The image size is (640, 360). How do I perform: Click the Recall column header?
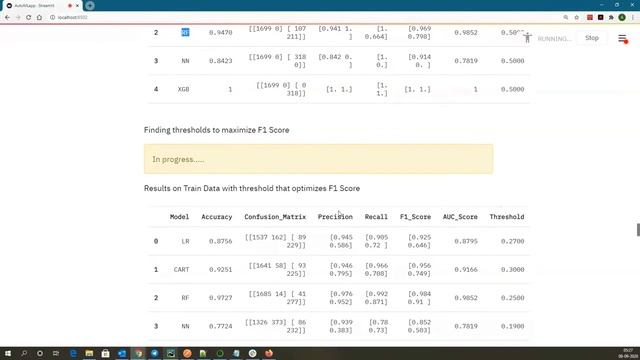click(x=376, y=217)
